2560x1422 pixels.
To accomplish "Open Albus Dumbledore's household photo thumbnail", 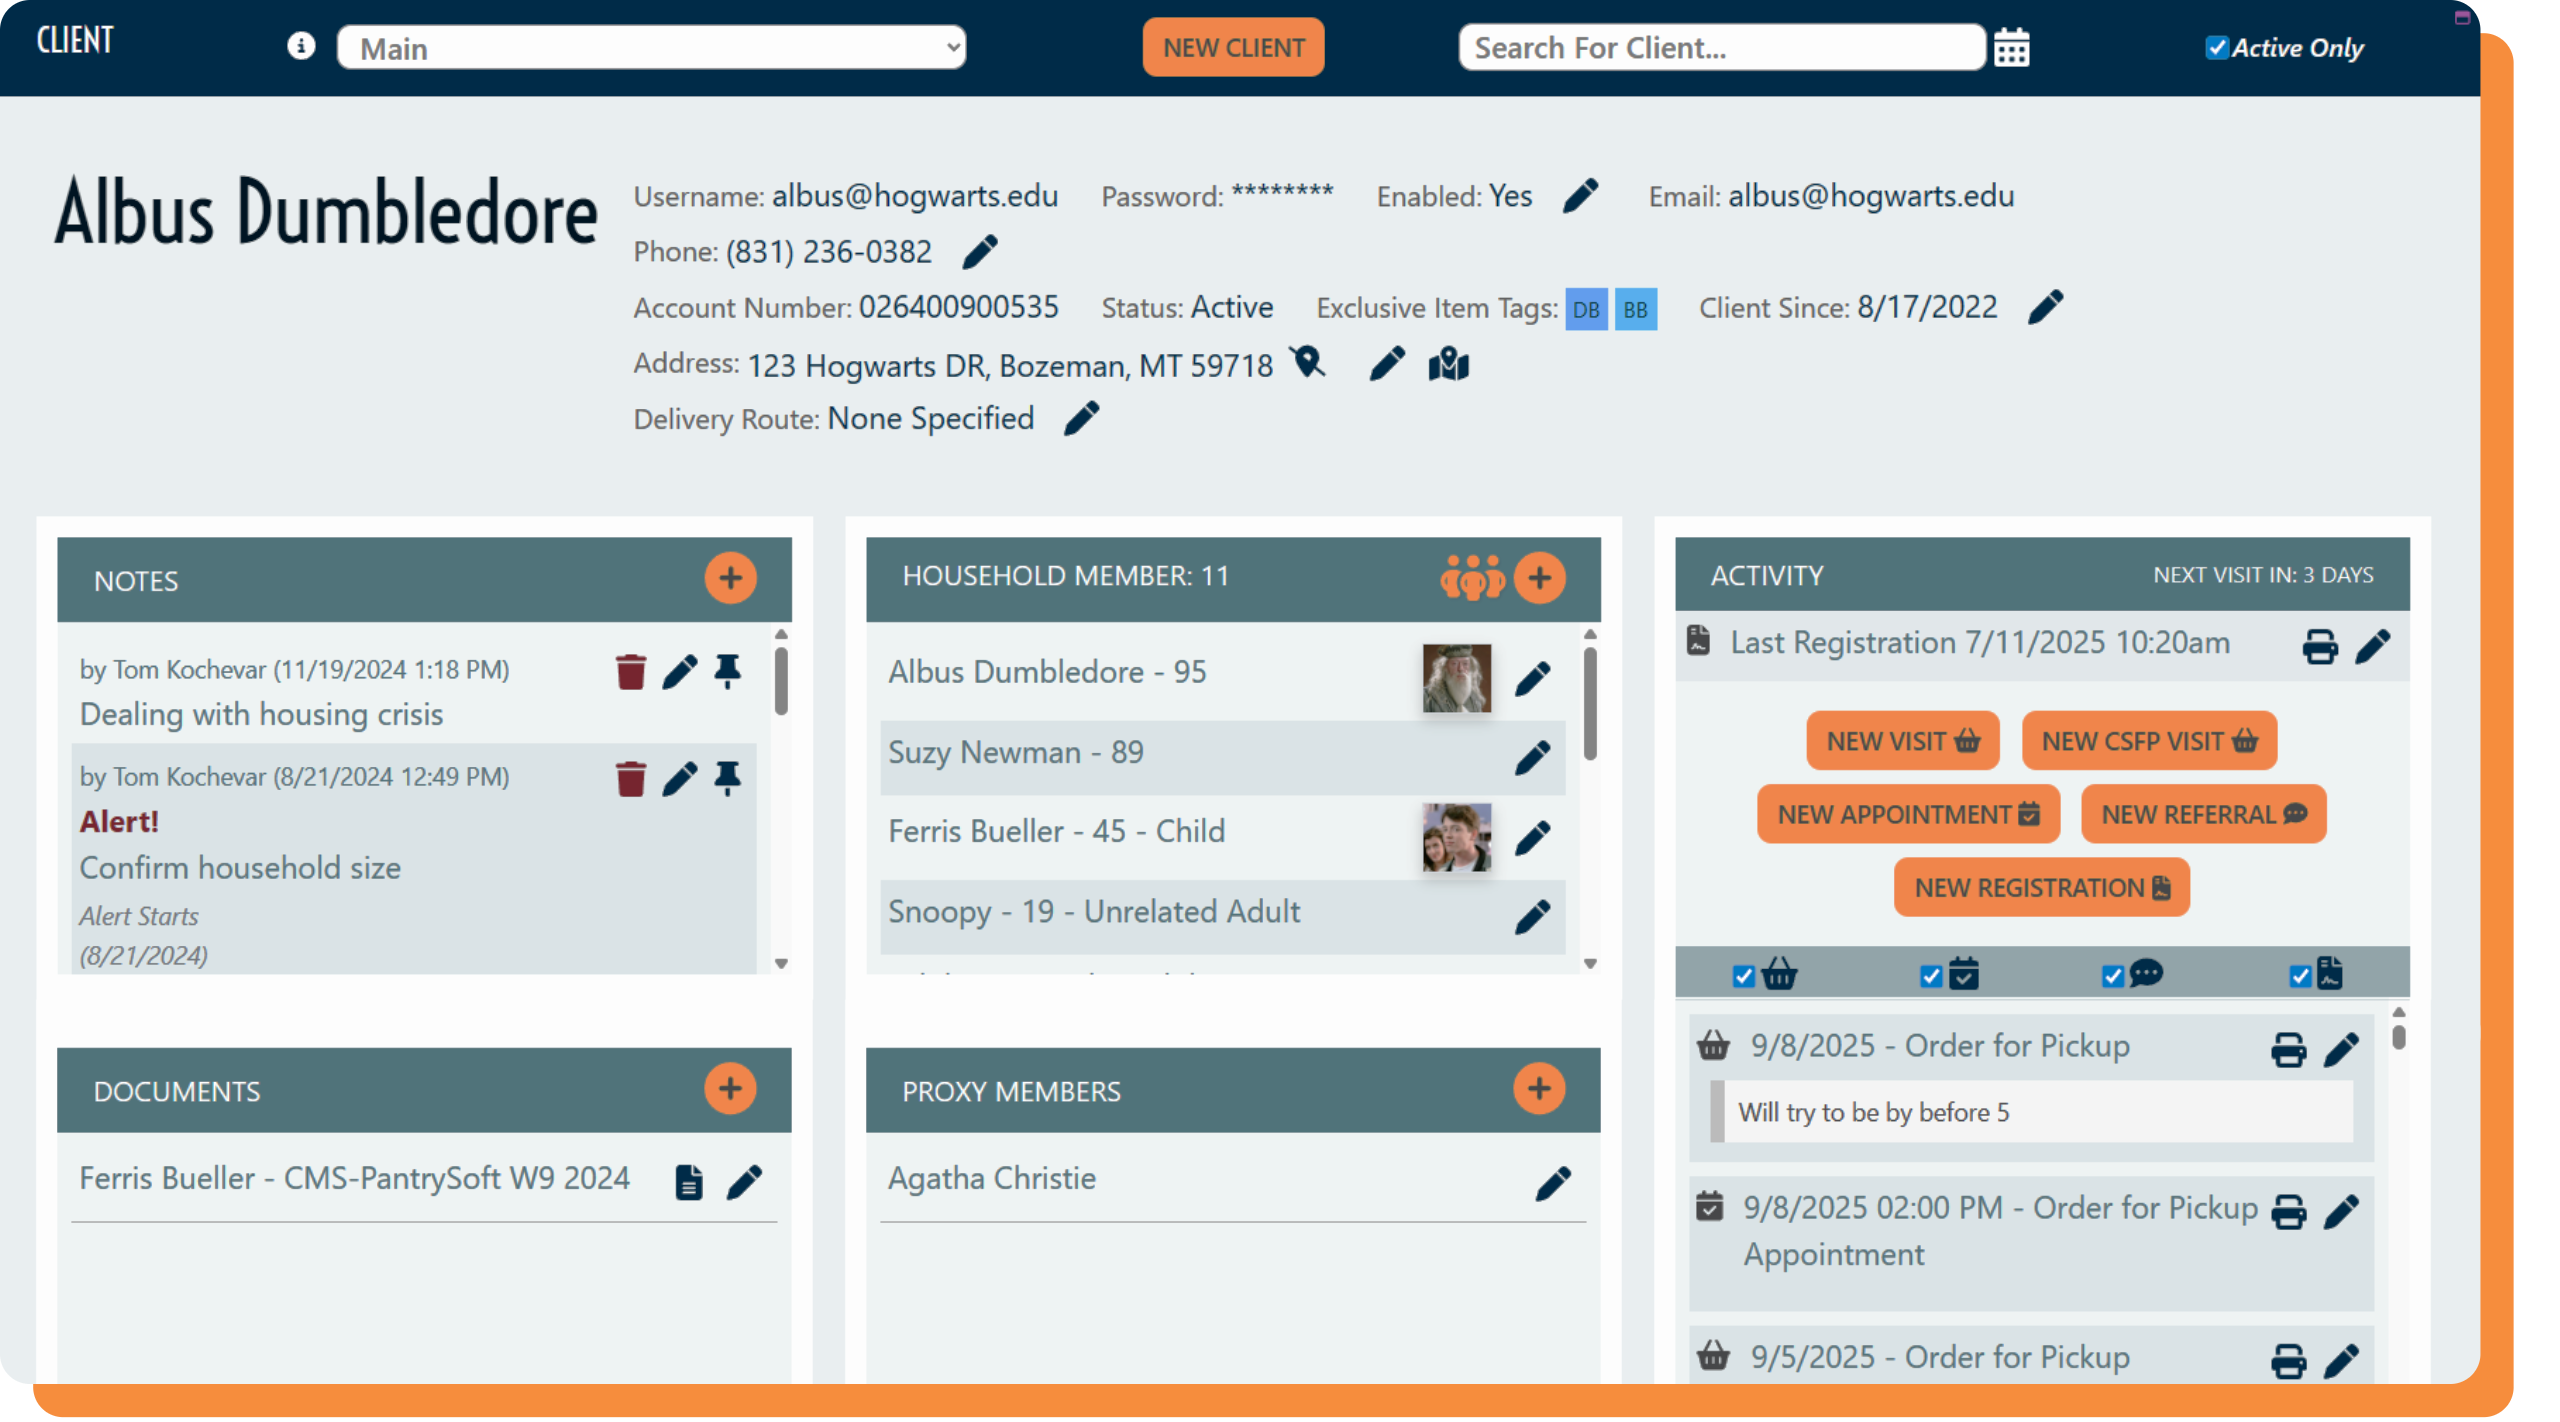I will (x=1456, y=678).
